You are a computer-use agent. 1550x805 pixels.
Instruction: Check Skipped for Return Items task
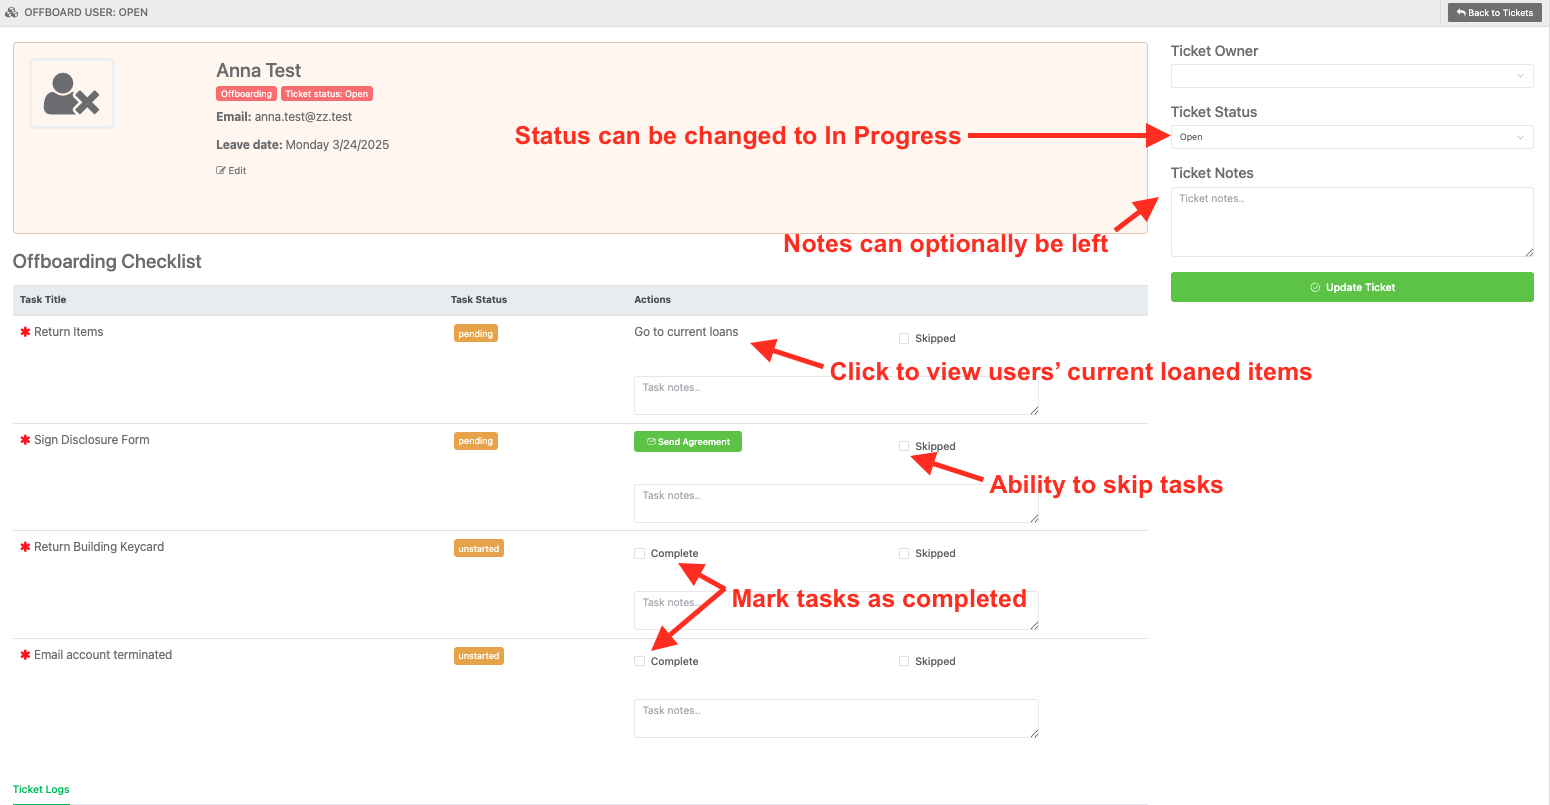coord(904,338)
